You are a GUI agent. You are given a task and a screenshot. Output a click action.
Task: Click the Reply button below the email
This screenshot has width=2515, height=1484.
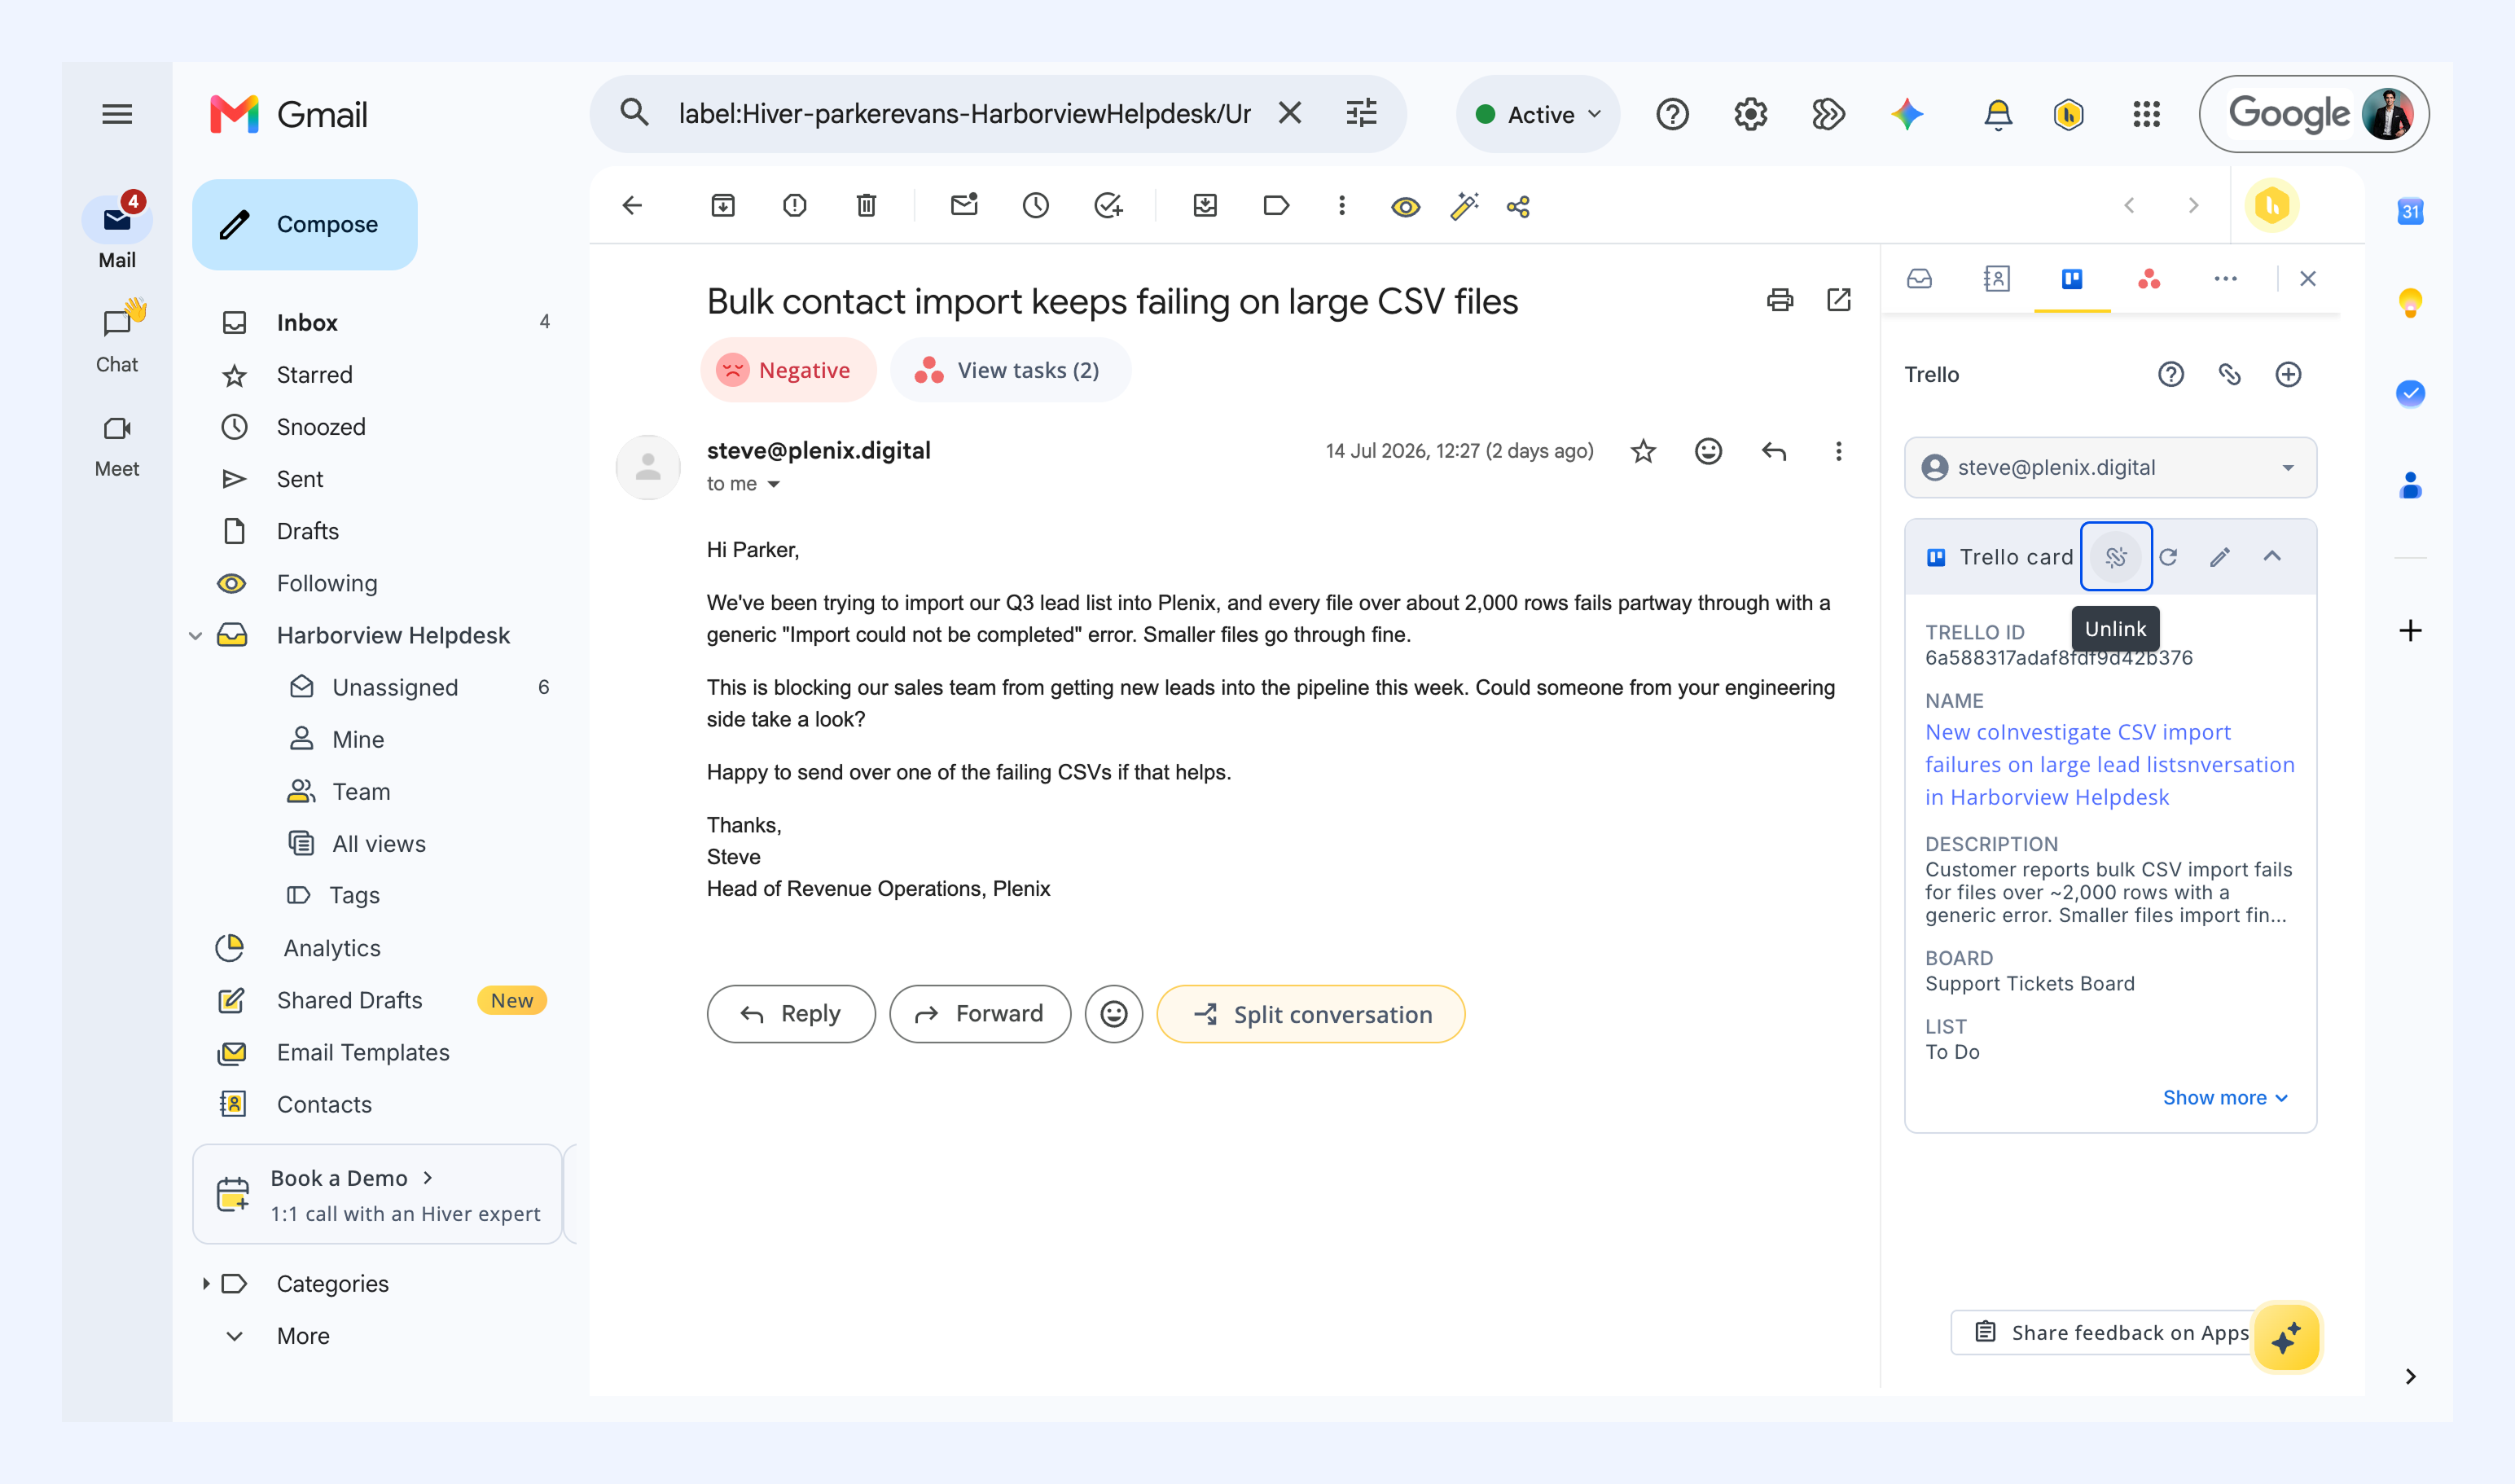790,1014
